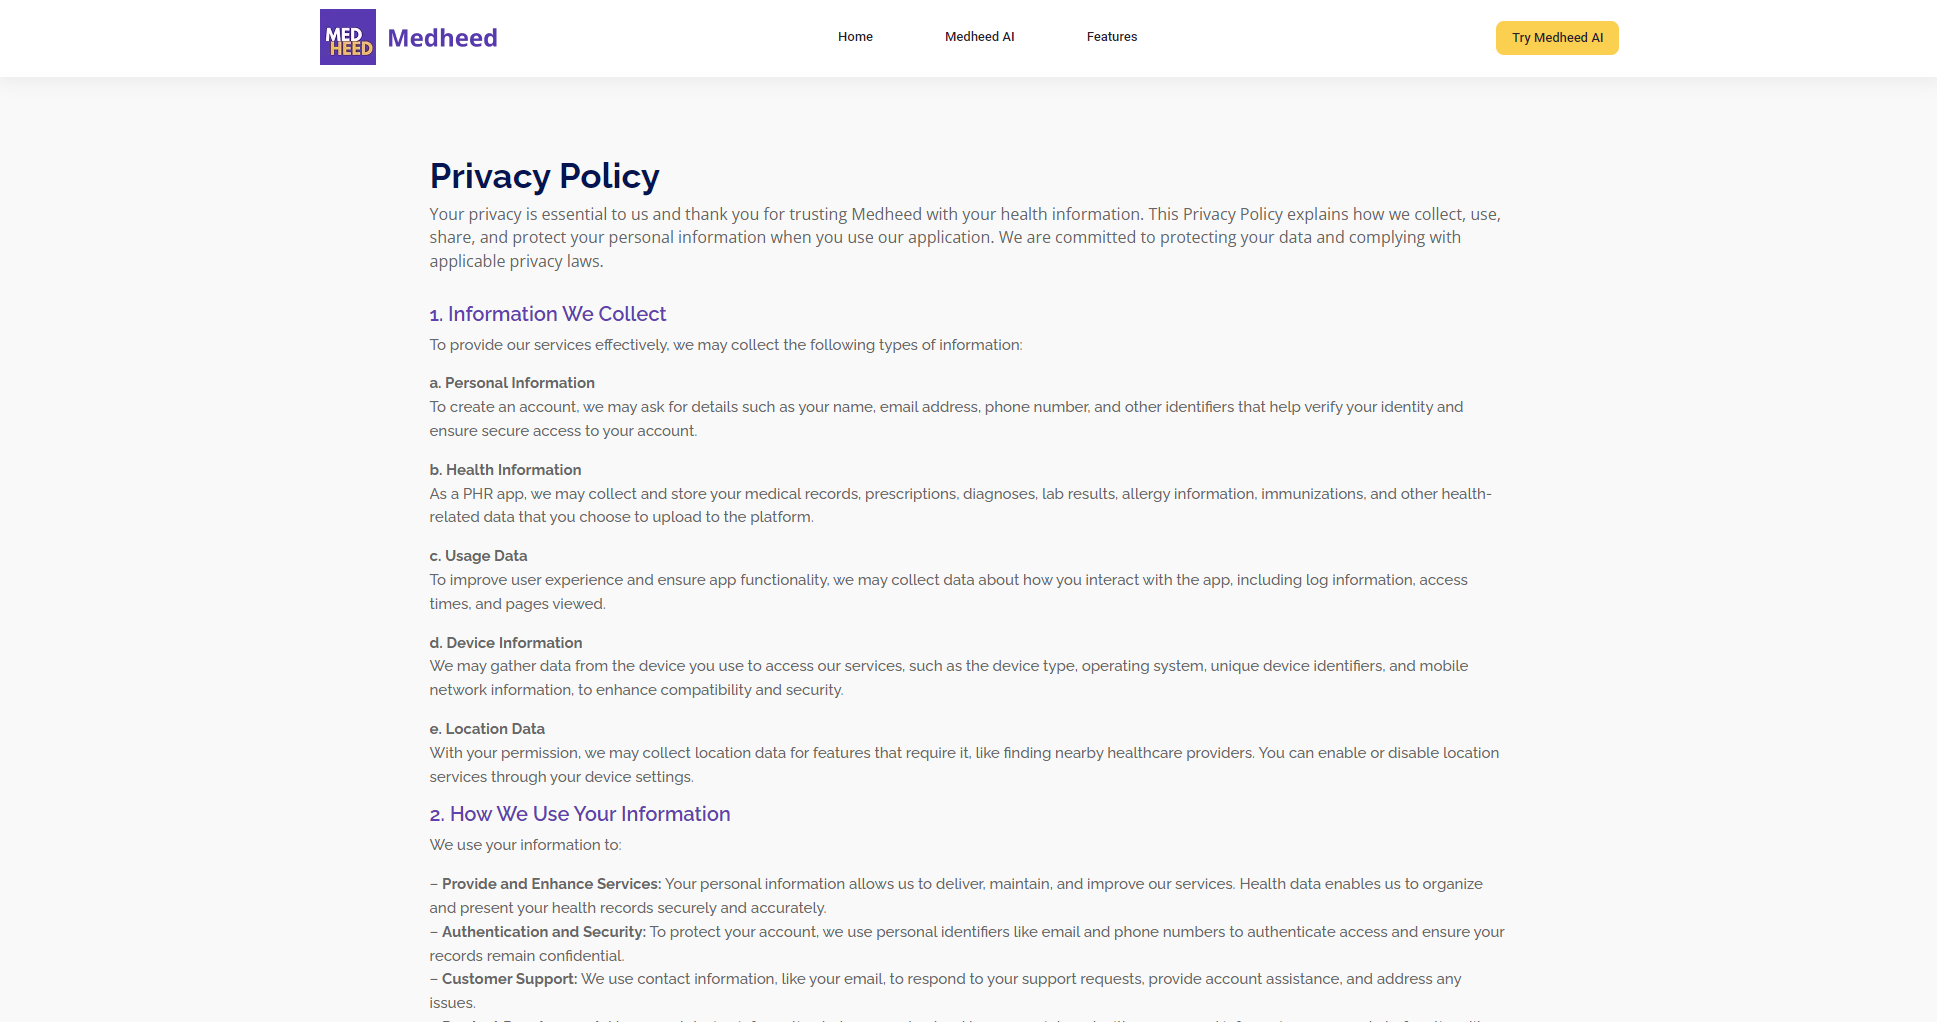The height and width of the screenshot is (1022, 1937).
Task: Click the Authentication and Security label
Action: pyautogui.click(x=544, y=932)
